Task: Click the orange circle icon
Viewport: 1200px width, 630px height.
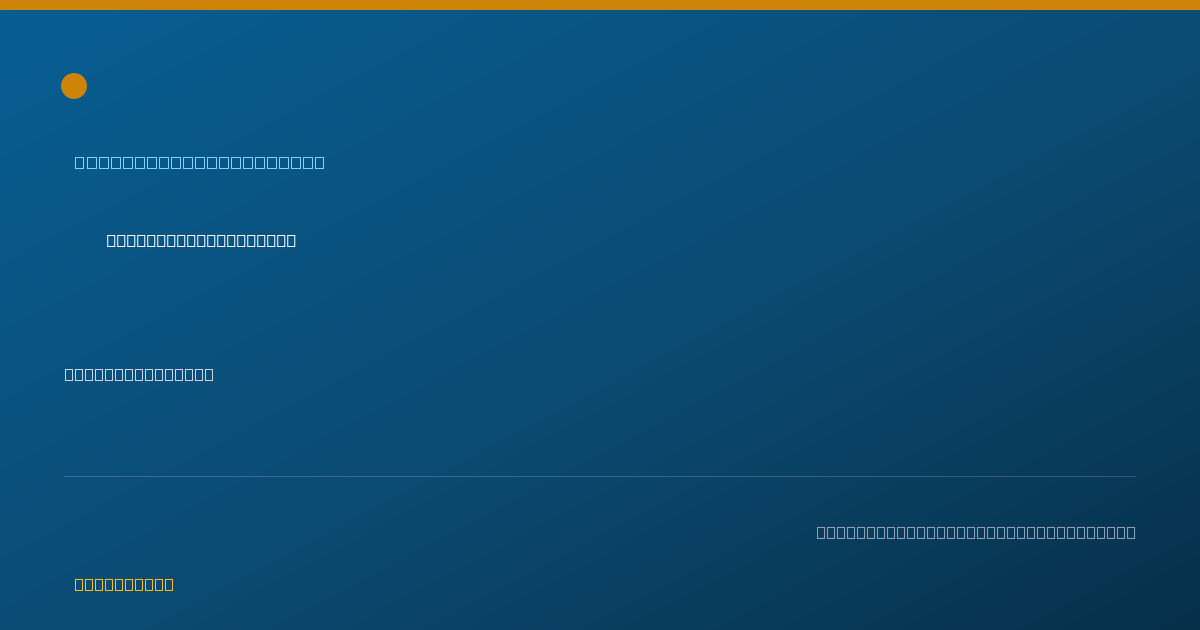Action: tap(74, 86)
